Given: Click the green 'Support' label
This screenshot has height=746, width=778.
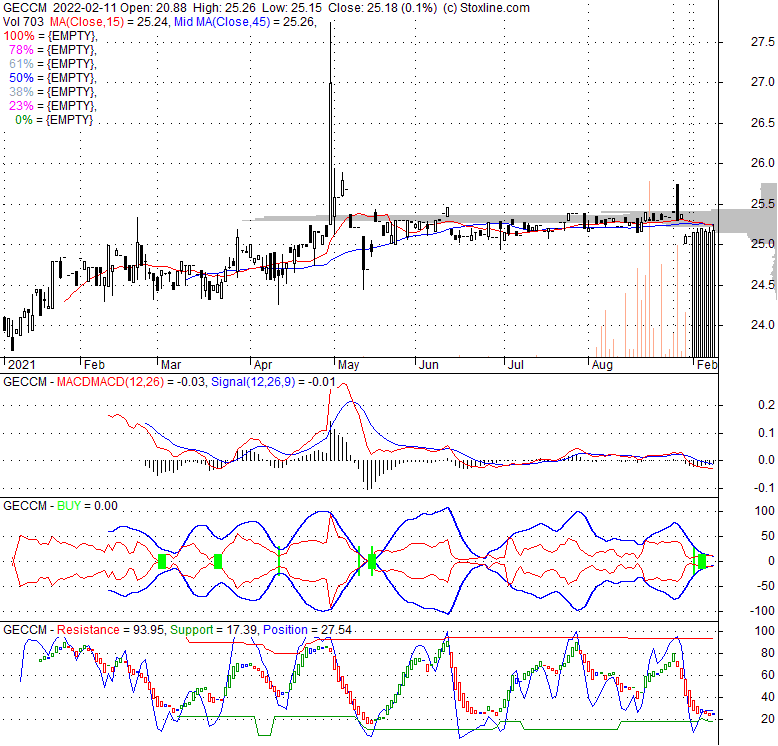Looking at the screenshot, I should tap(192, 630).
